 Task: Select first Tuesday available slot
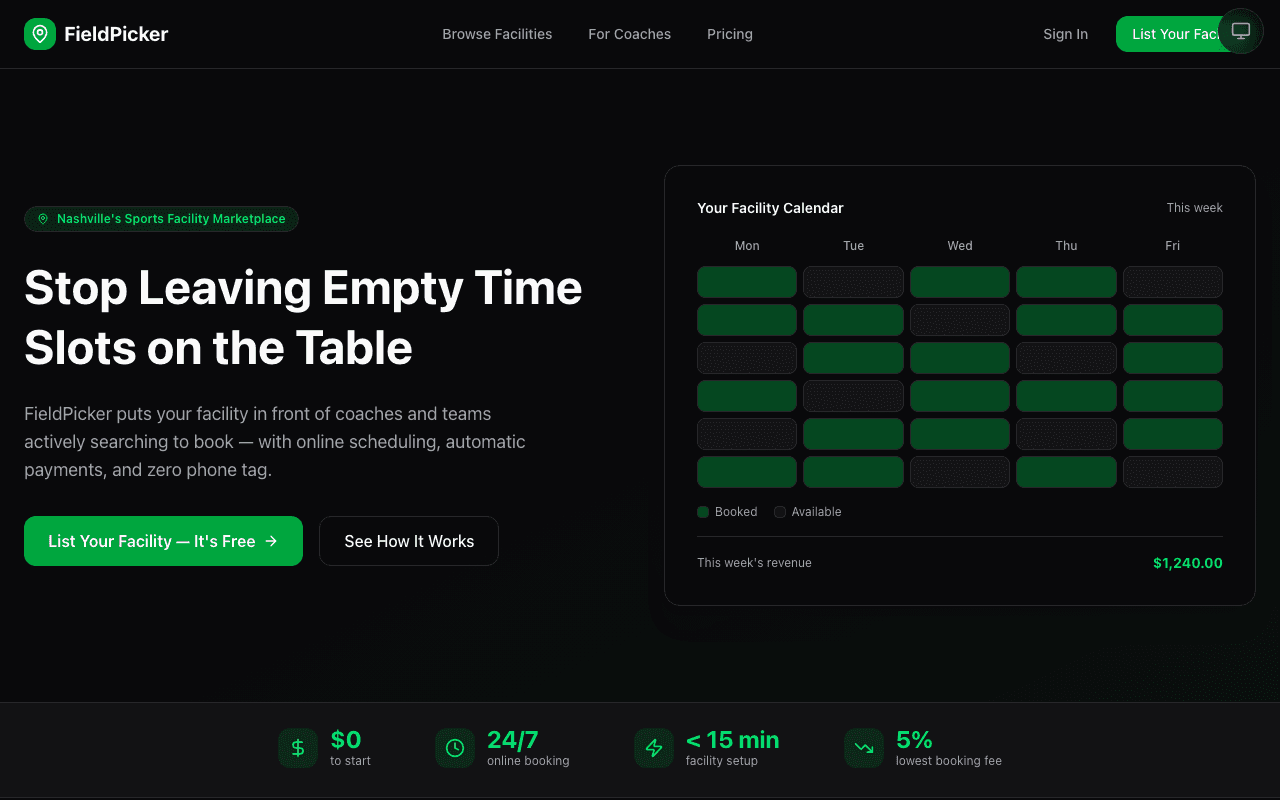click(853, 282)
